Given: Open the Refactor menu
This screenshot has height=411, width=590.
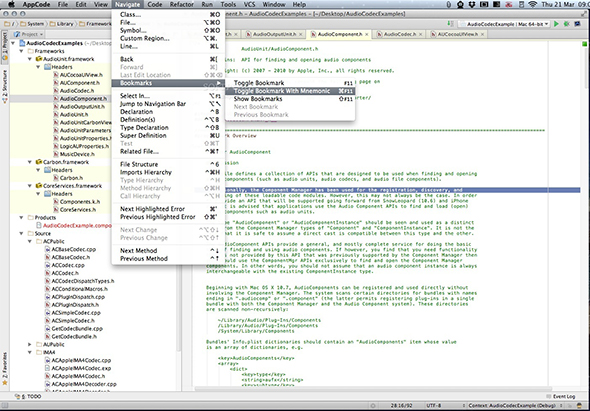Looking at the screenshot, I should click(x=182, y=4).
